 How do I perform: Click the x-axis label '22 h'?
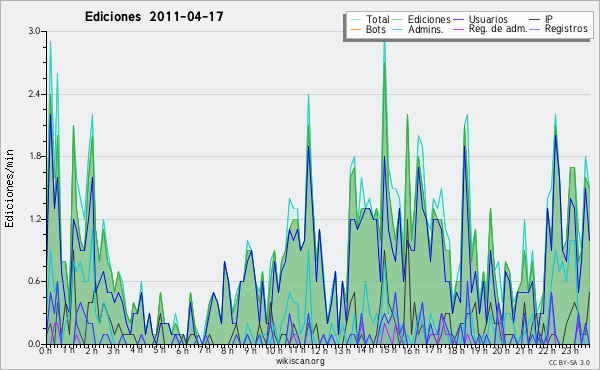pyautogui.click(x=546, y=350)
